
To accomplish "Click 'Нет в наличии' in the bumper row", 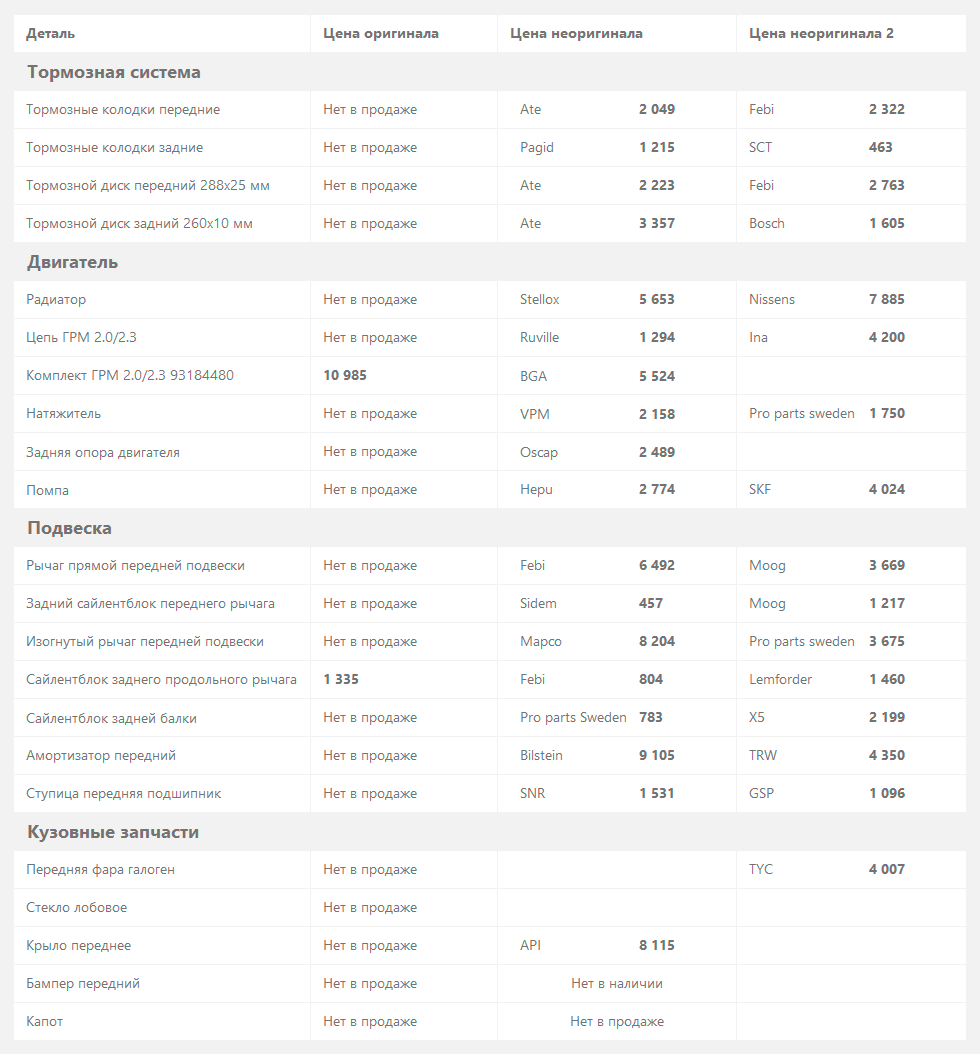I will pos(617,984).
